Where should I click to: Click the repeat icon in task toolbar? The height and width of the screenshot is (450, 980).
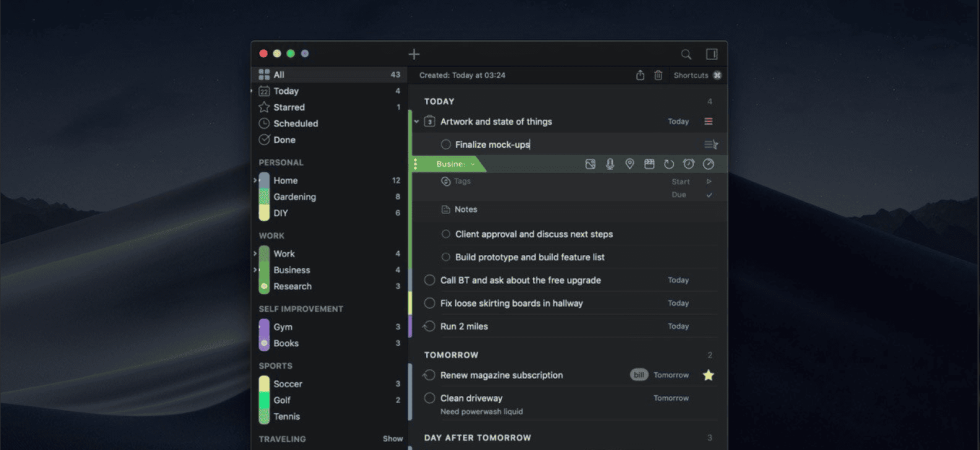coord(669,164)
